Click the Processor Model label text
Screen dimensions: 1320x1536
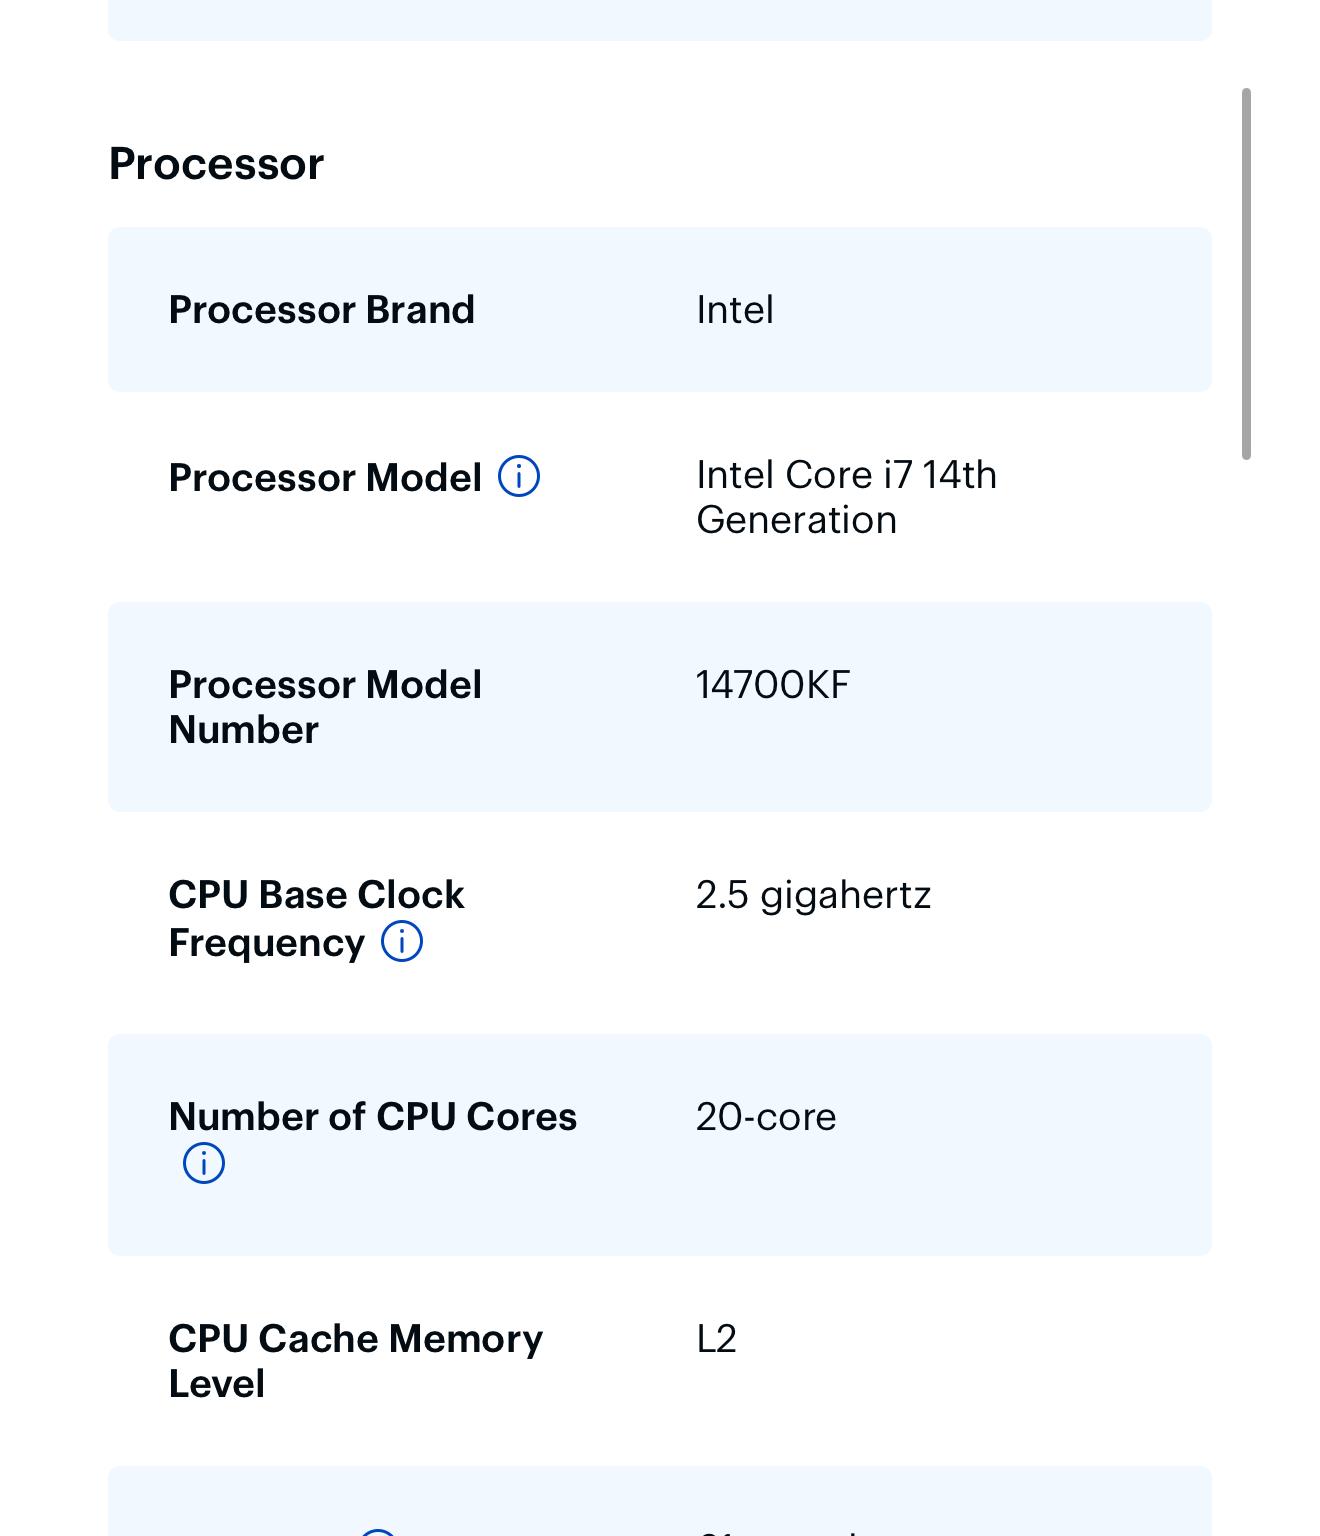click(x=325, y=477)
